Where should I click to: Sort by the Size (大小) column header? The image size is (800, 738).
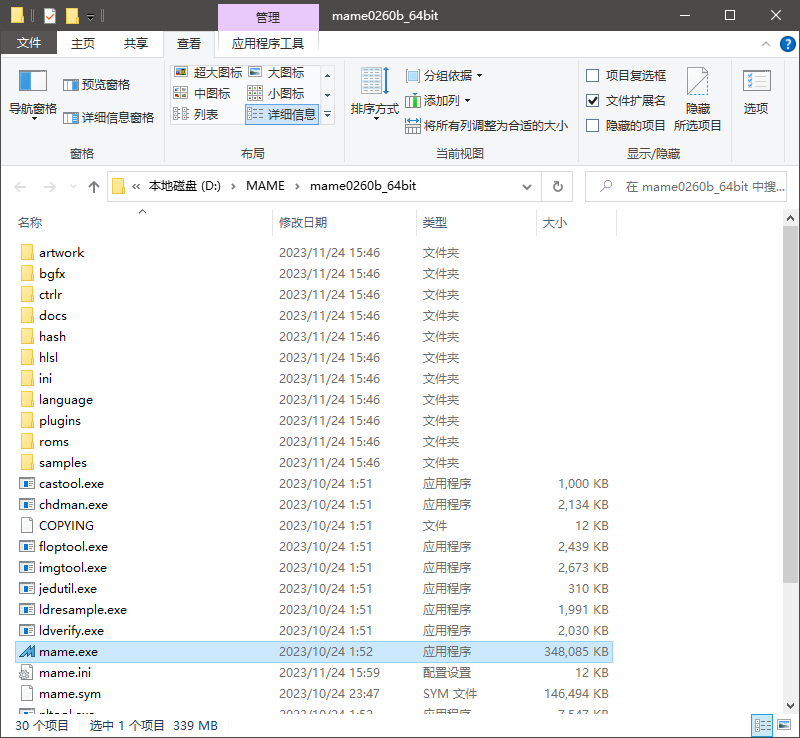pyautogui.click(x=555, y=223)
